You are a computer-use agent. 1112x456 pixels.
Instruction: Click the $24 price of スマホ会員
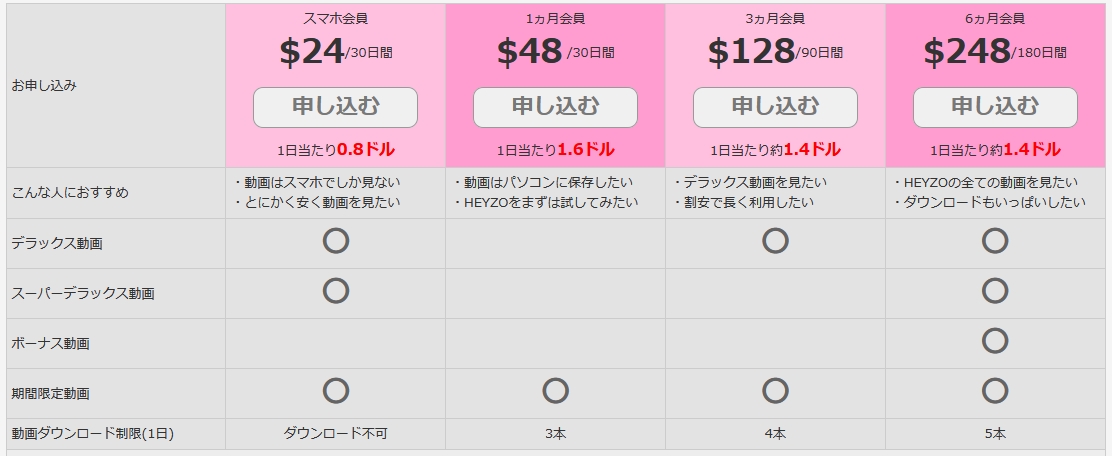coord(312,52)
